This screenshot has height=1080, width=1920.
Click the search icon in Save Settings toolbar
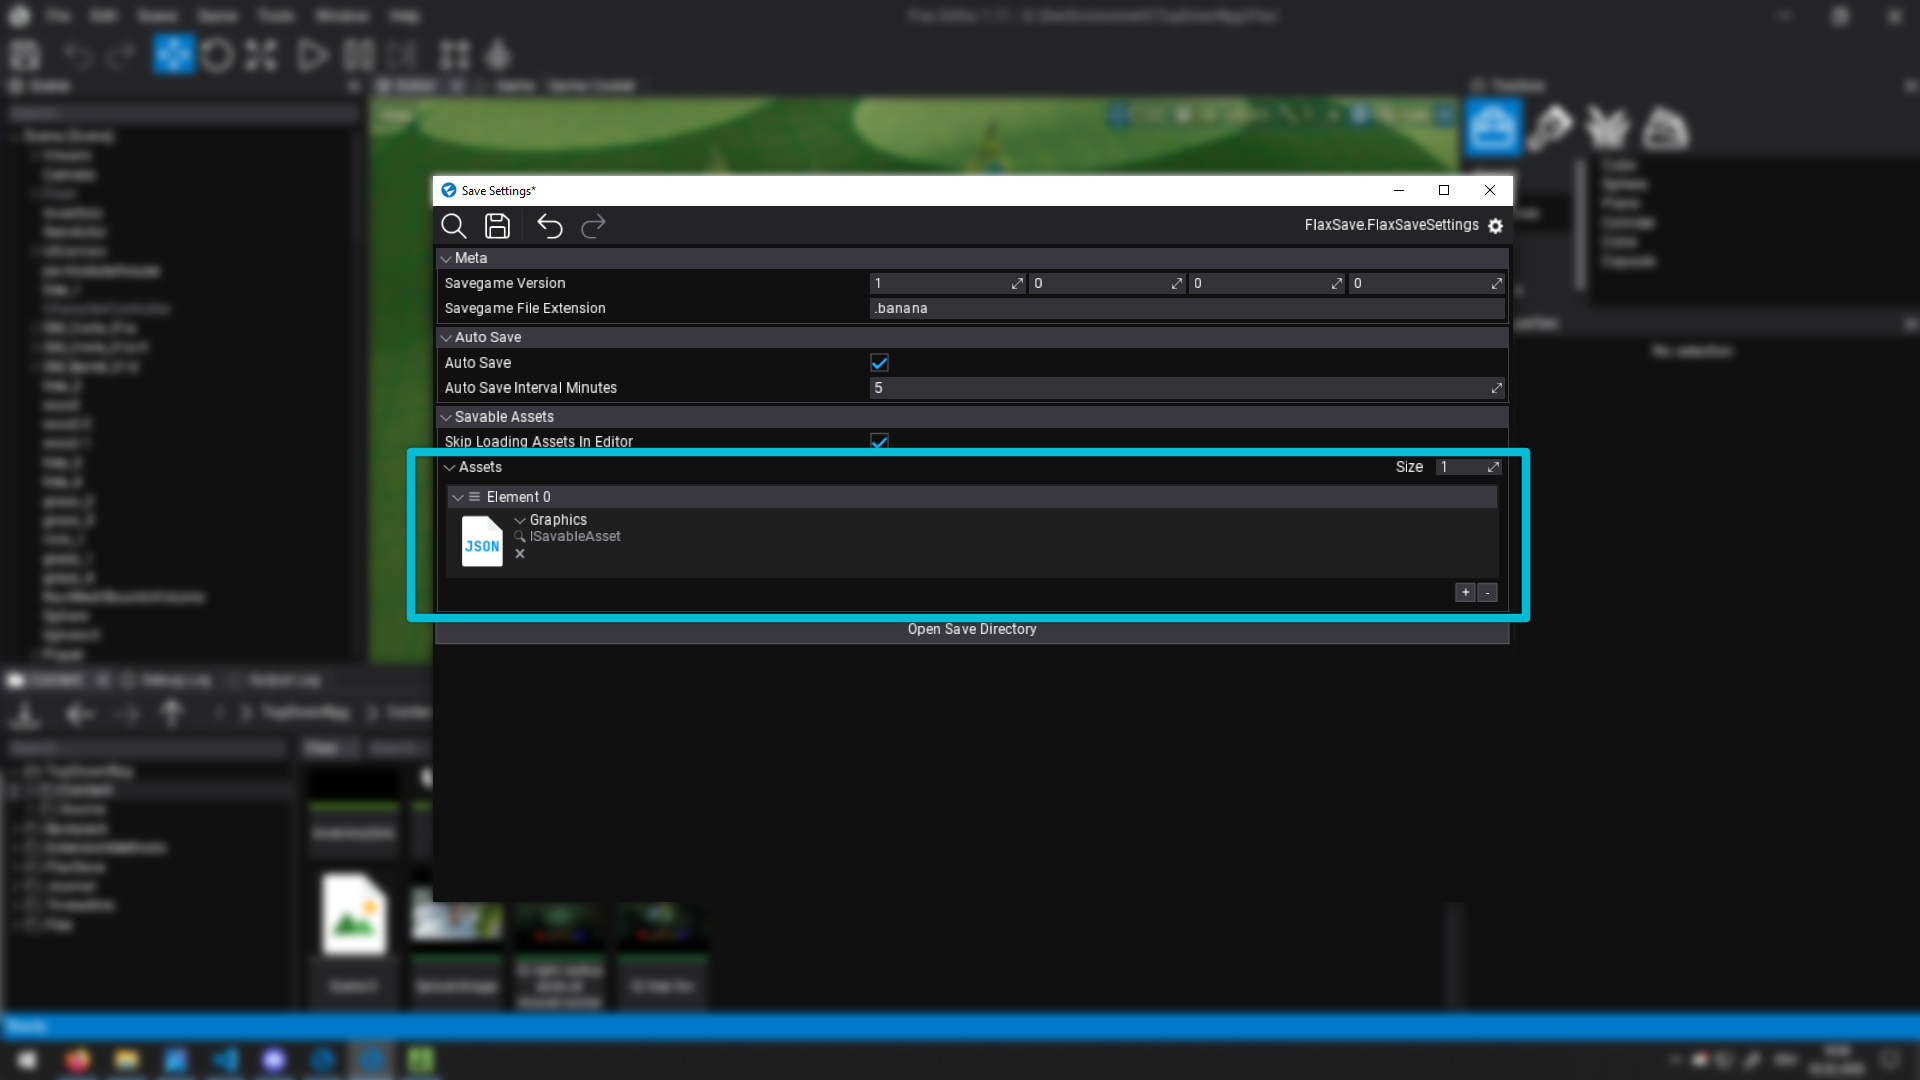tap(454, 226)
